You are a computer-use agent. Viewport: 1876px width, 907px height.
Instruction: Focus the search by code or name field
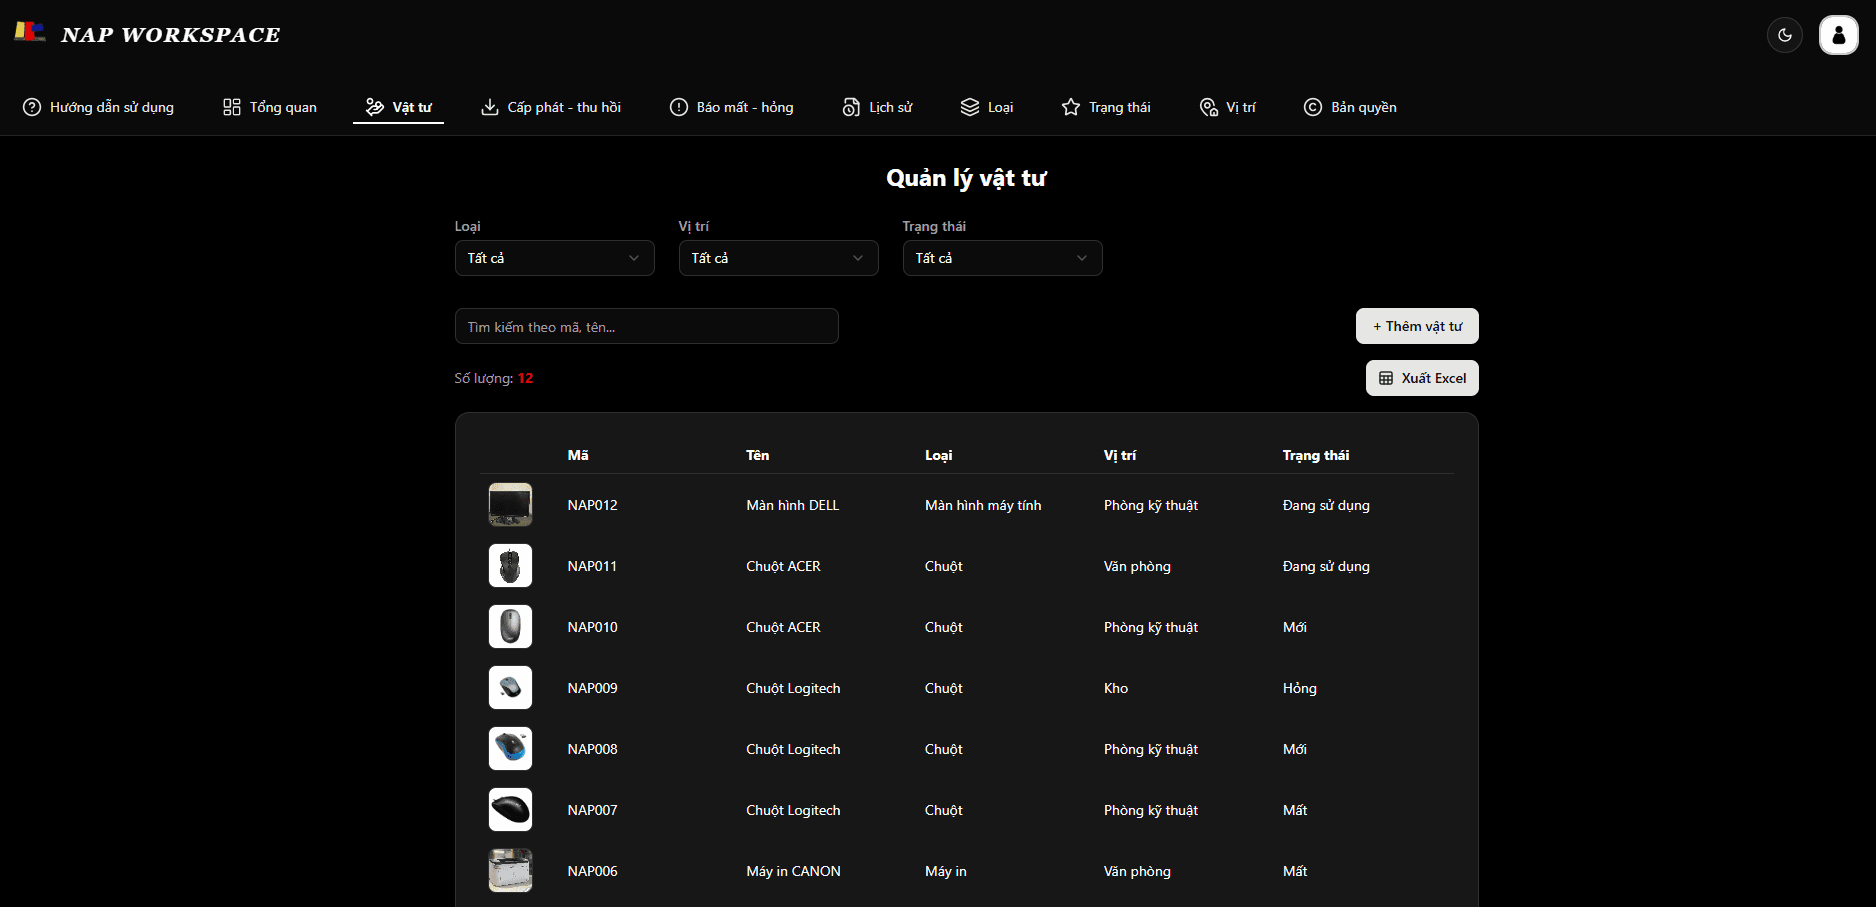pos(646,327)
